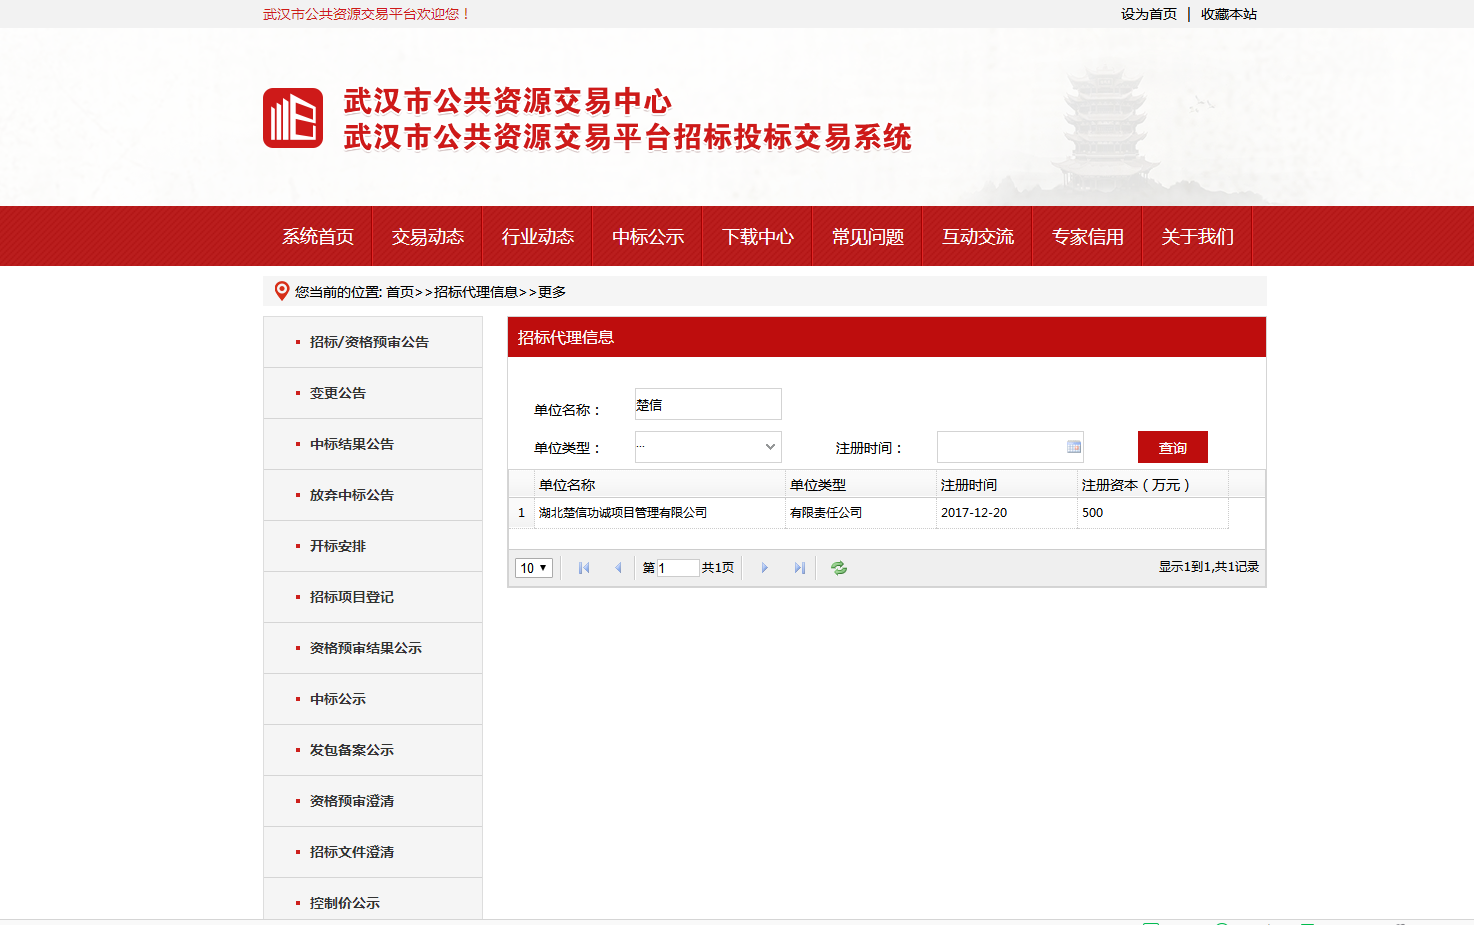Go to last page of results
This screenshot has height=925, width=1474.
[x=799, y=568]
